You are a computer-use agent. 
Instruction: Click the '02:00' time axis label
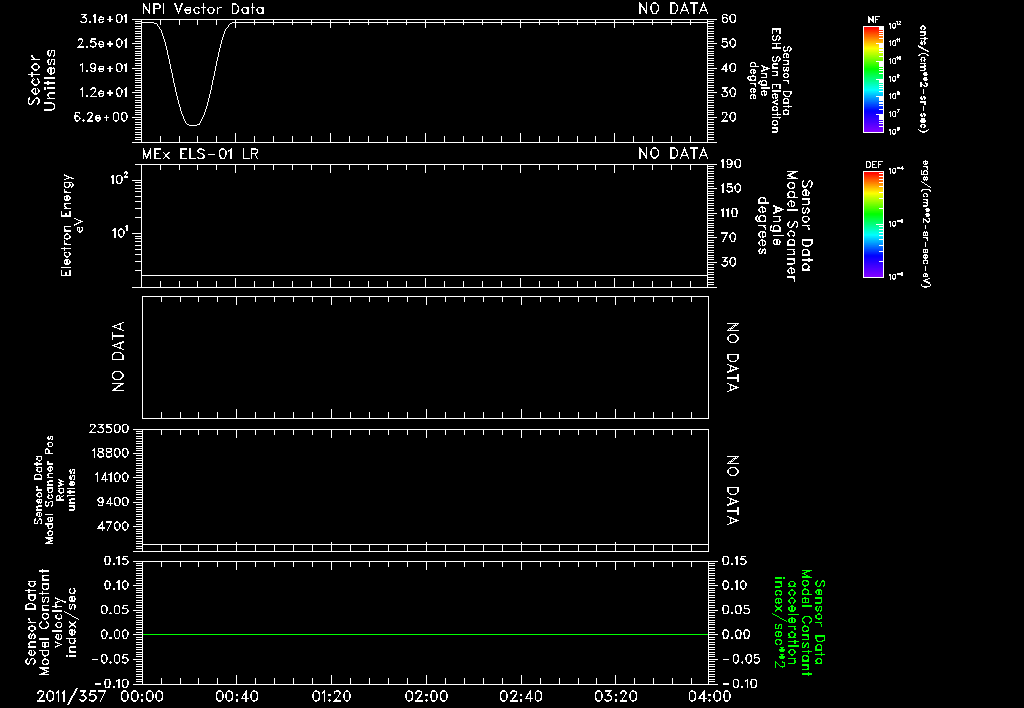[426, 696]
